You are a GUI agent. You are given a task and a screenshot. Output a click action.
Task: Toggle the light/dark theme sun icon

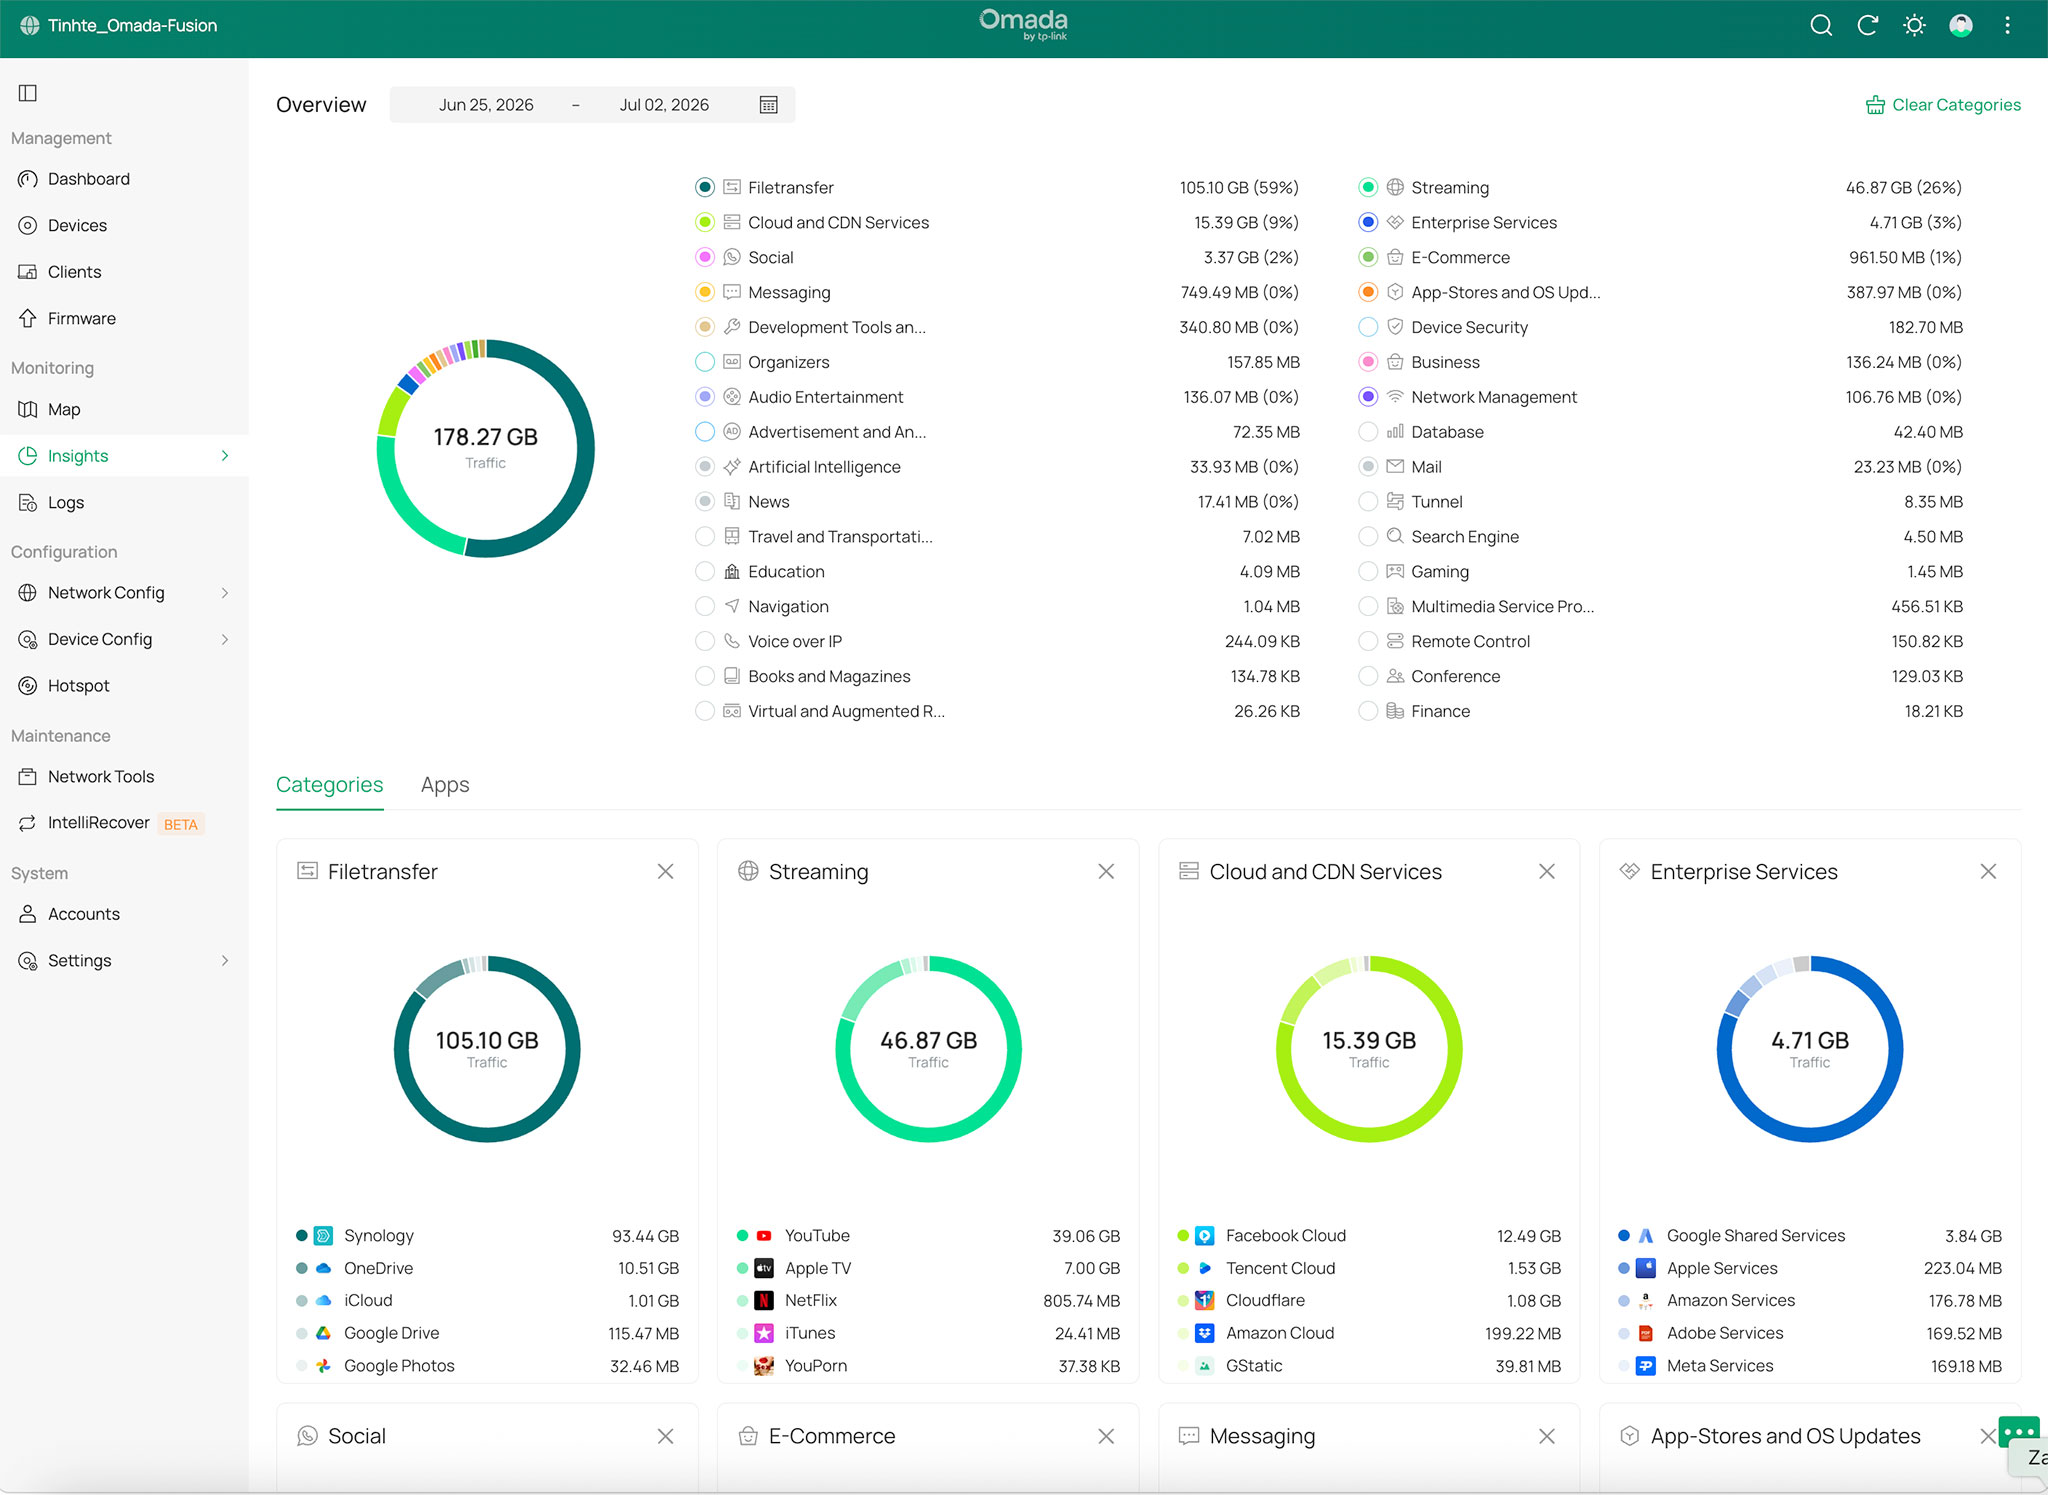(1914, 26)
